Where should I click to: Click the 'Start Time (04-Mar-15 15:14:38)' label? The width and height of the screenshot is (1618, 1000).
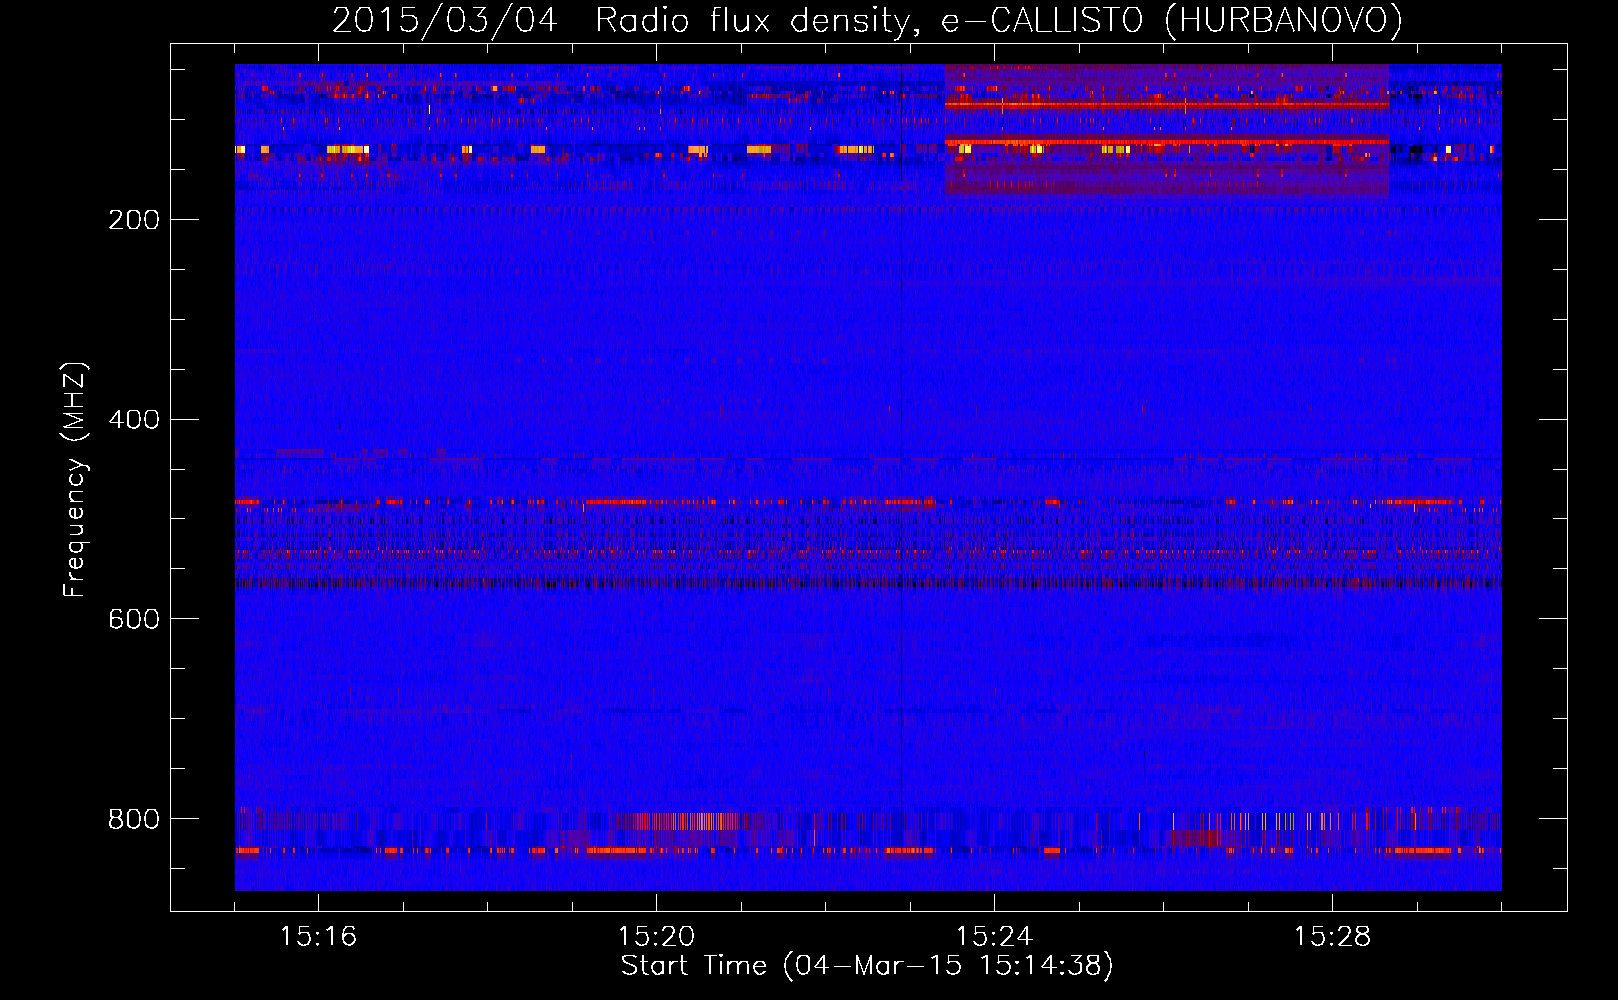867,966
